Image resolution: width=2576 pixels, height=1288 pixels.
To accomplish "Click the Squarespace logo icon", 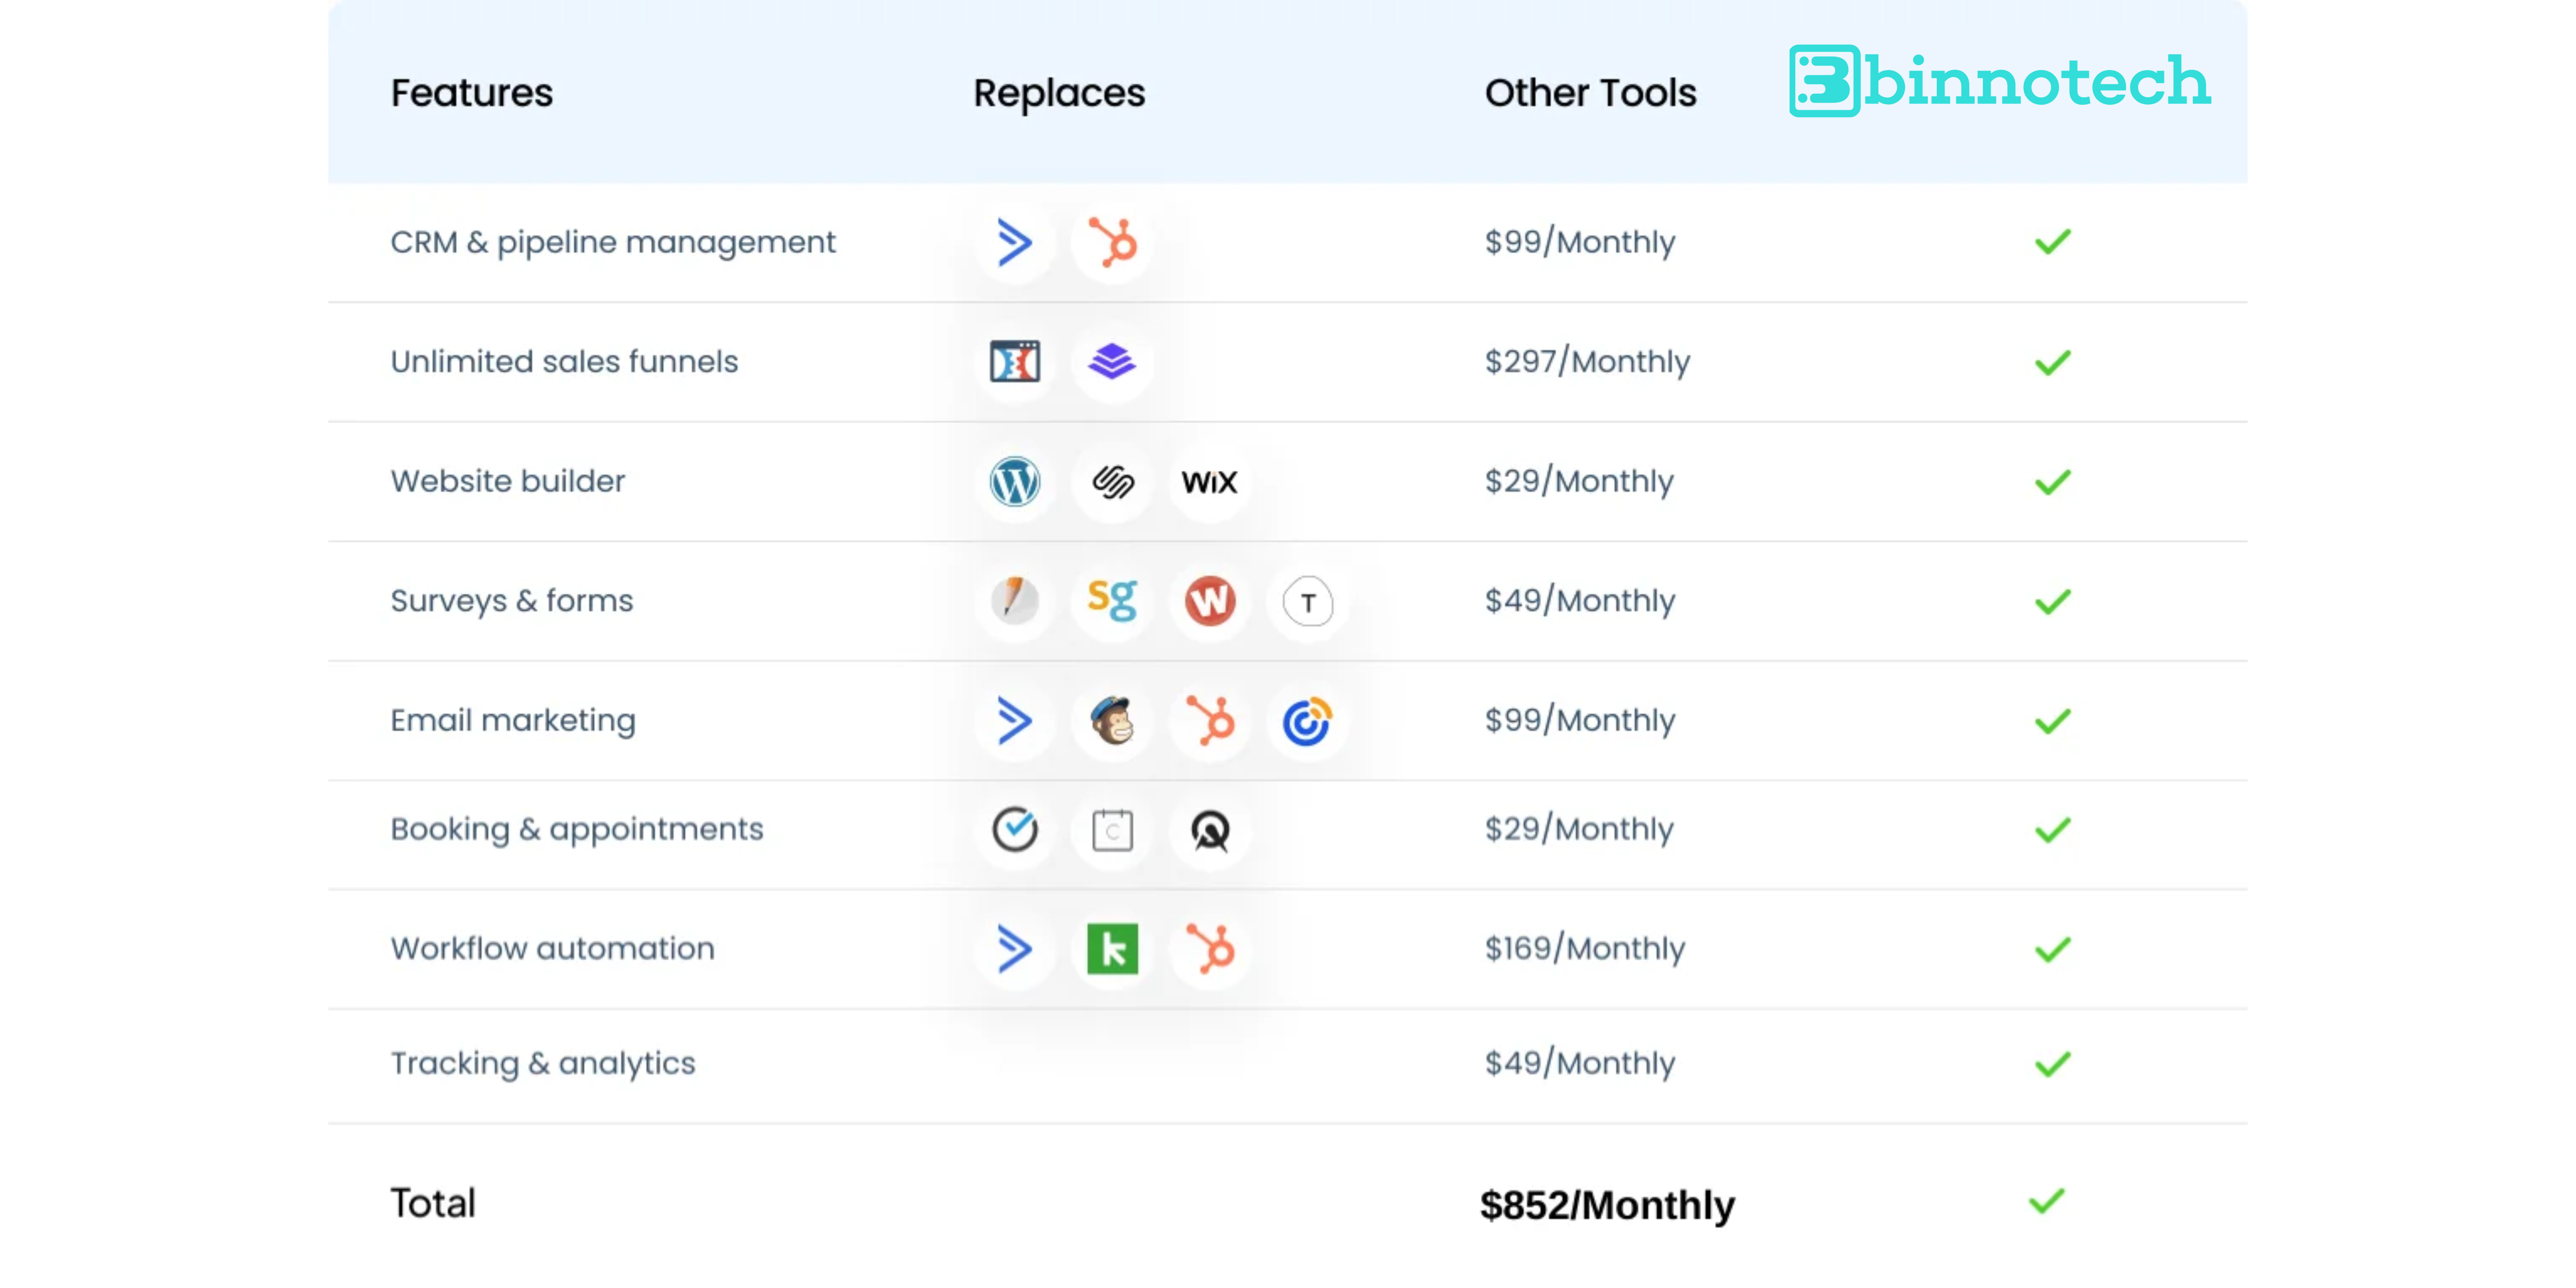I will [1112, 481].
